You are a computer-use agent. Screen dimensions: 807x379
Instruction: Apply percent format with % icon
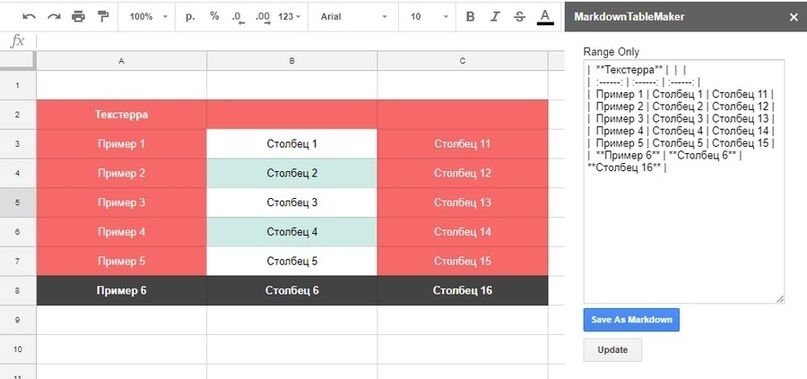[x=214, y=16]
